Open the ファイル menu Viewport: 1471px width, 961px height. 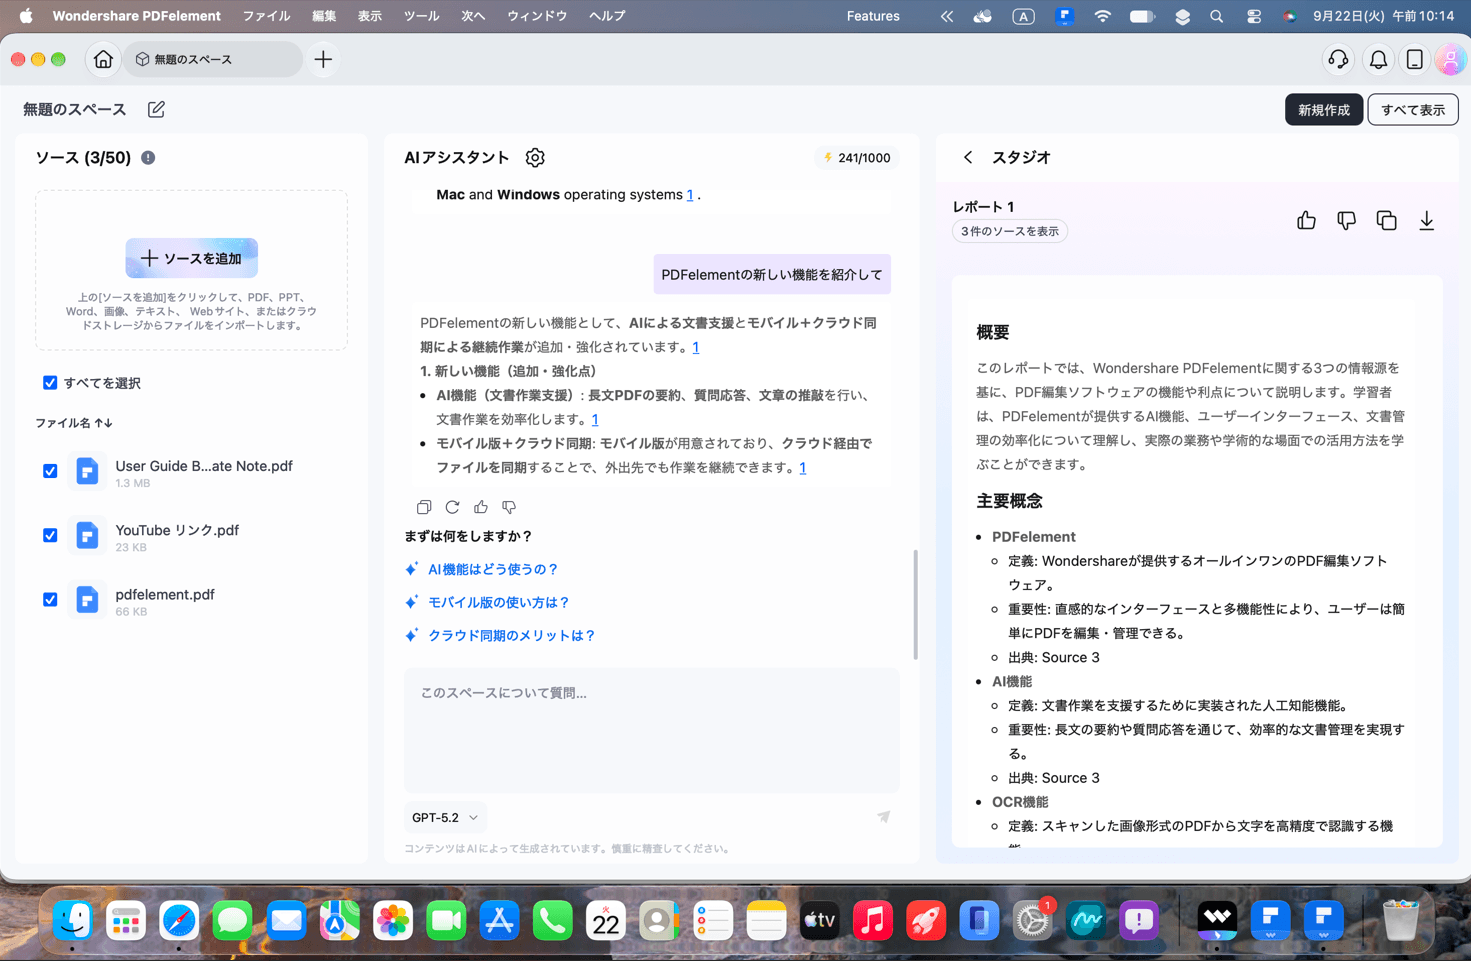click(266, 16)
